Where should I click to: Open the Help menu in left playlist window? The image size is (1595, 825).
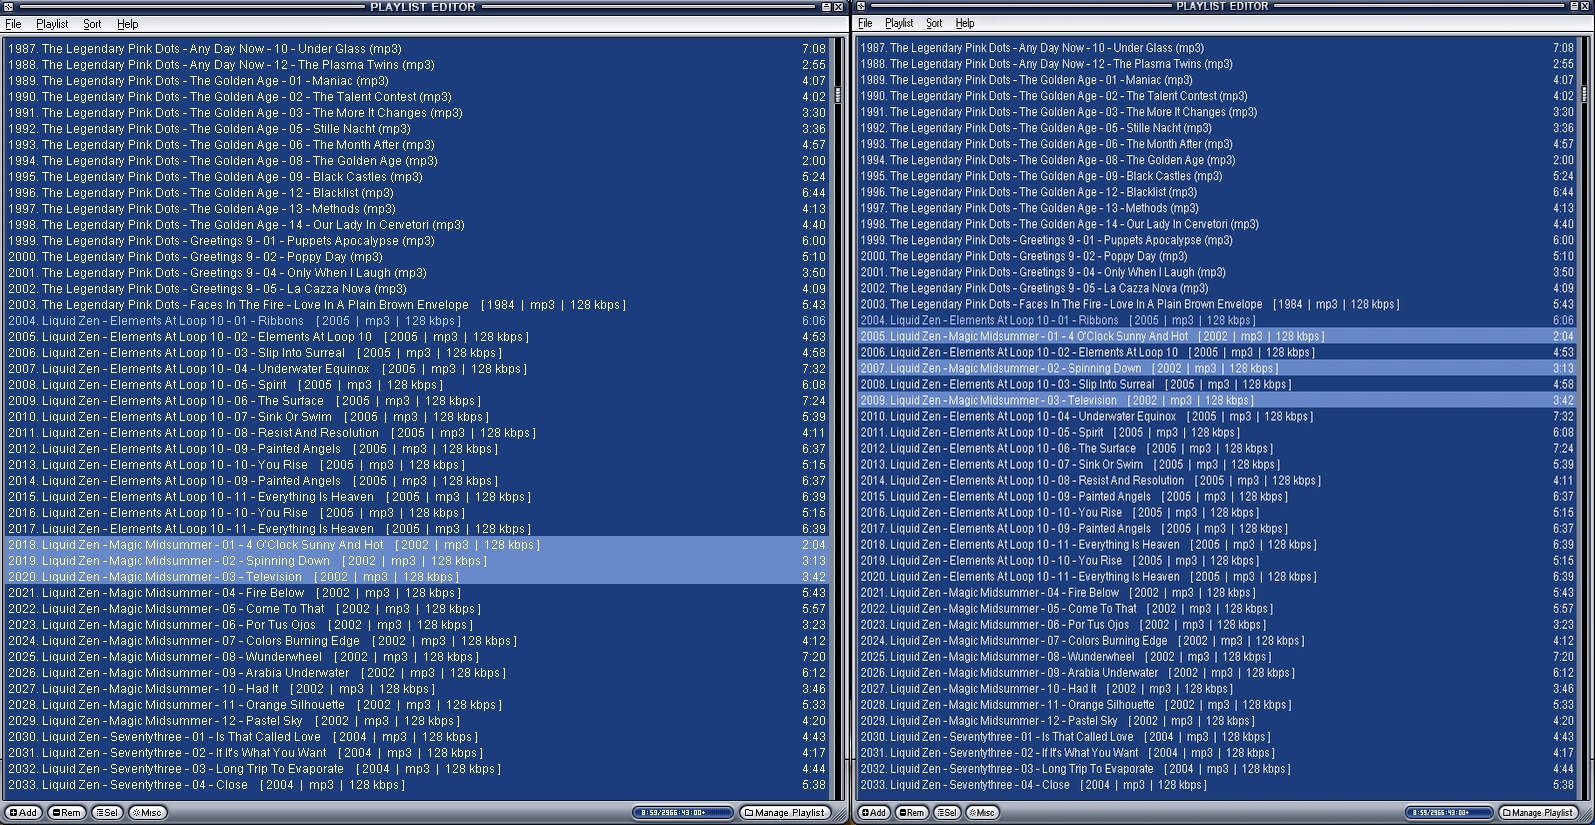(x=128, y=24)
